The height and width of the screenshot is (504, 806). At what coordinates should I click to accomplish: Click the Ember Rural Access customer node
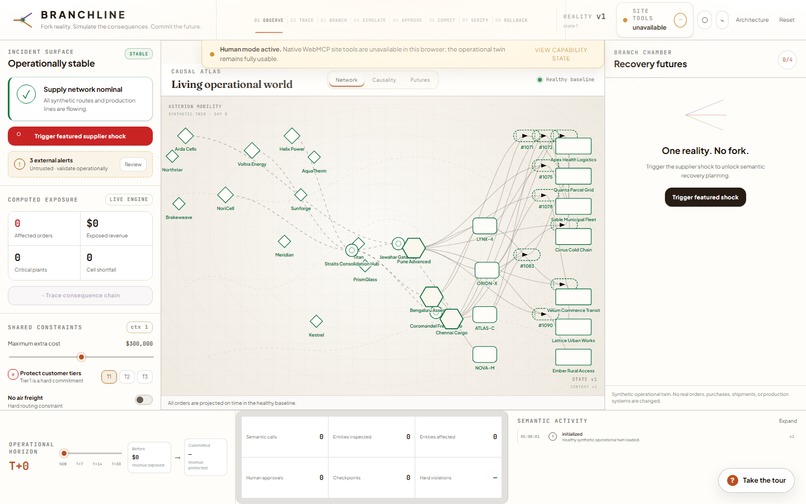click(x=573, y=357)
